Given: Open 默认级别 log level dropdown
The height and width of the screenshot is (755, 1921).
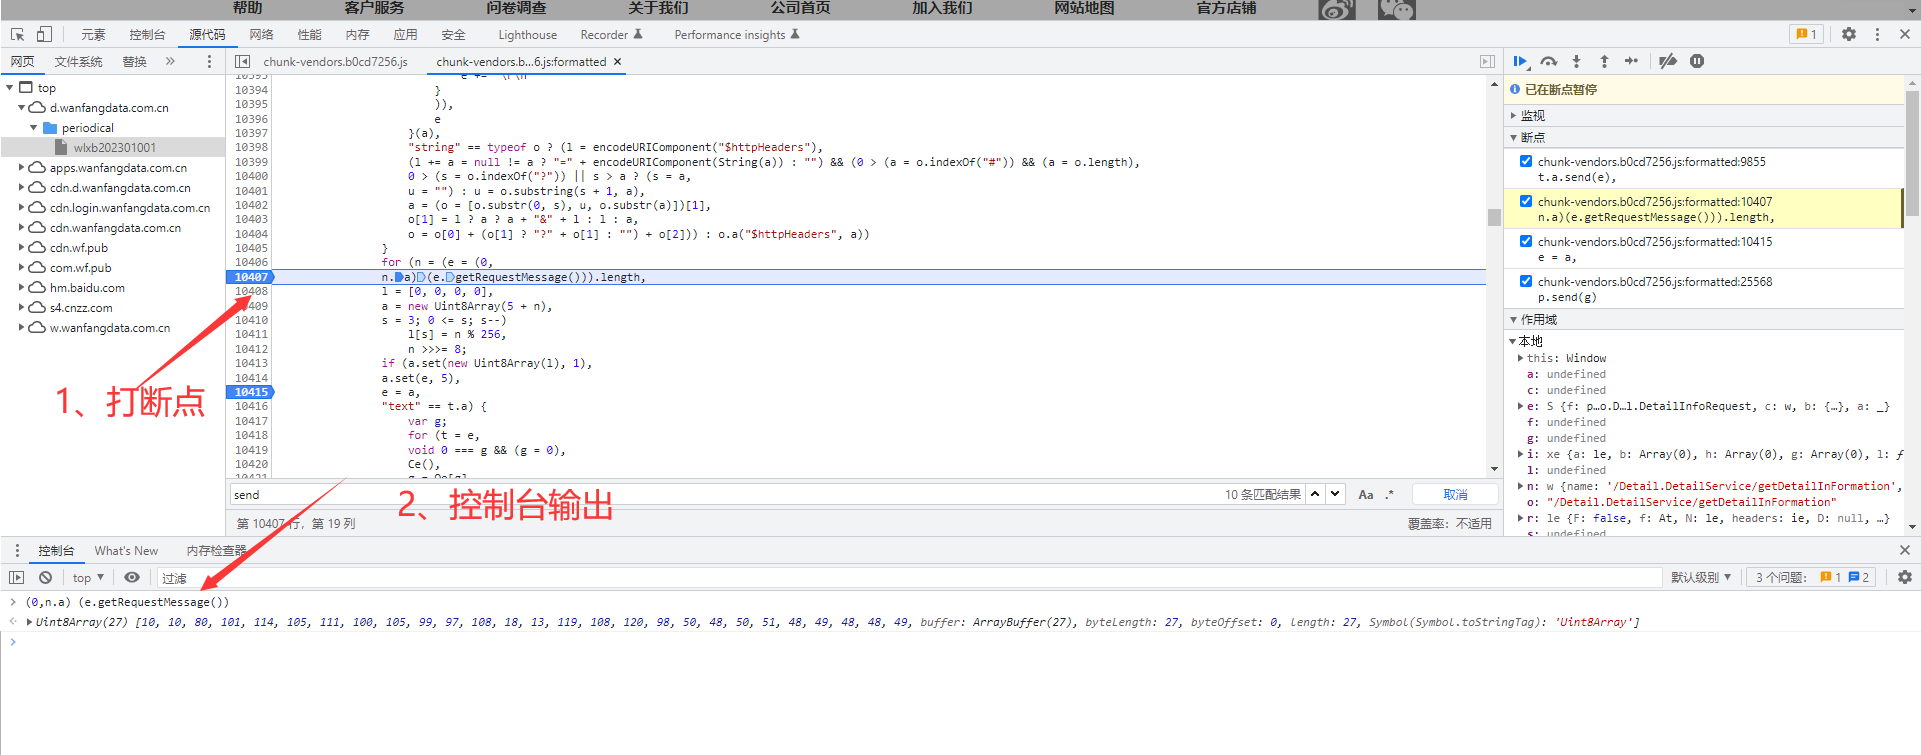Looking at the screenshot, I should [1701, 577].
